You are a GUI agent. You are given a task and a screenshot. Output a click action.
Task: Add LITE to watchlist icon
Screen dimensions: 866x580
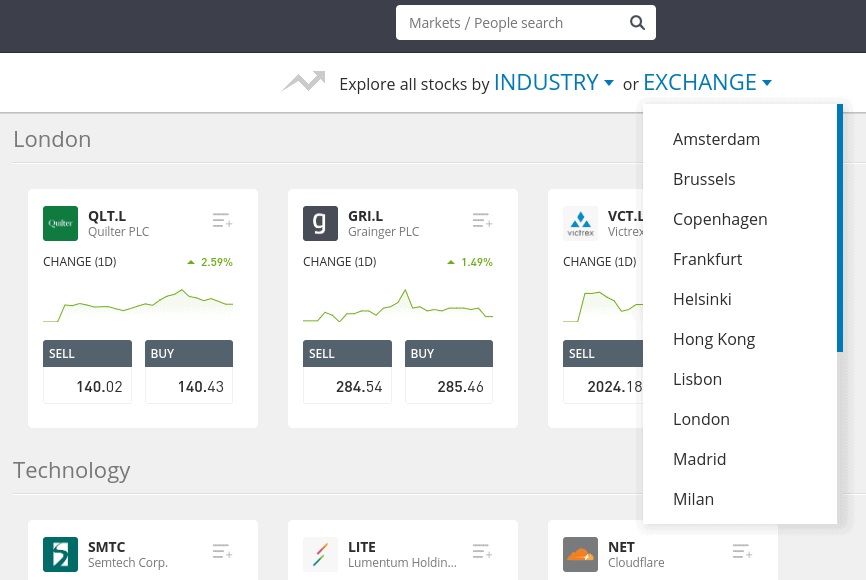tap(482, 551)
